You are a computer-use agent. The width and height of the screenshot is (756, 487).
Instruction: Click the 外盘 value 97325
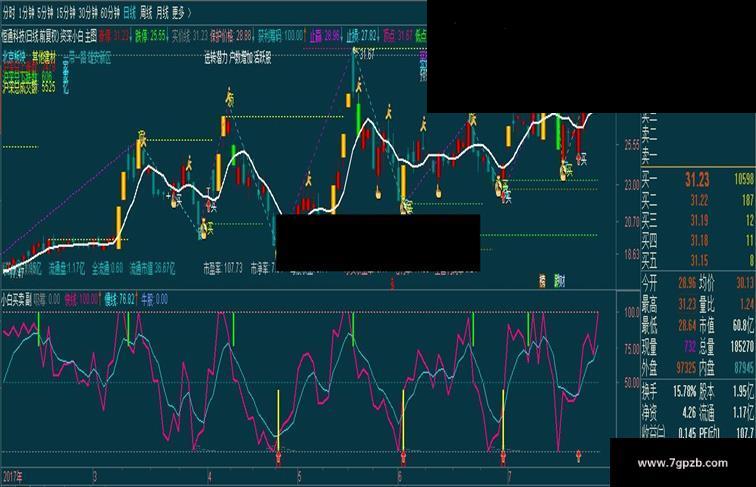tap(686, 368)
